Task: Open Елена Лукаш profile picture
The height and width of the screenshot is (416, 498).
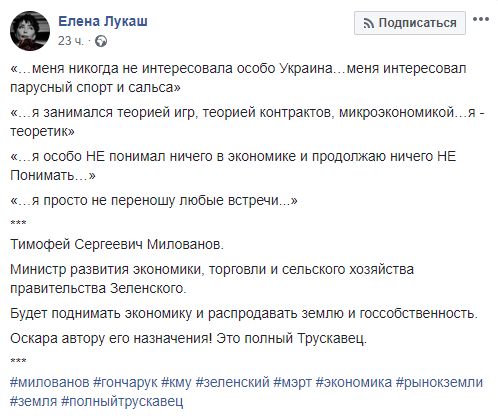Action: coord(30,31)
